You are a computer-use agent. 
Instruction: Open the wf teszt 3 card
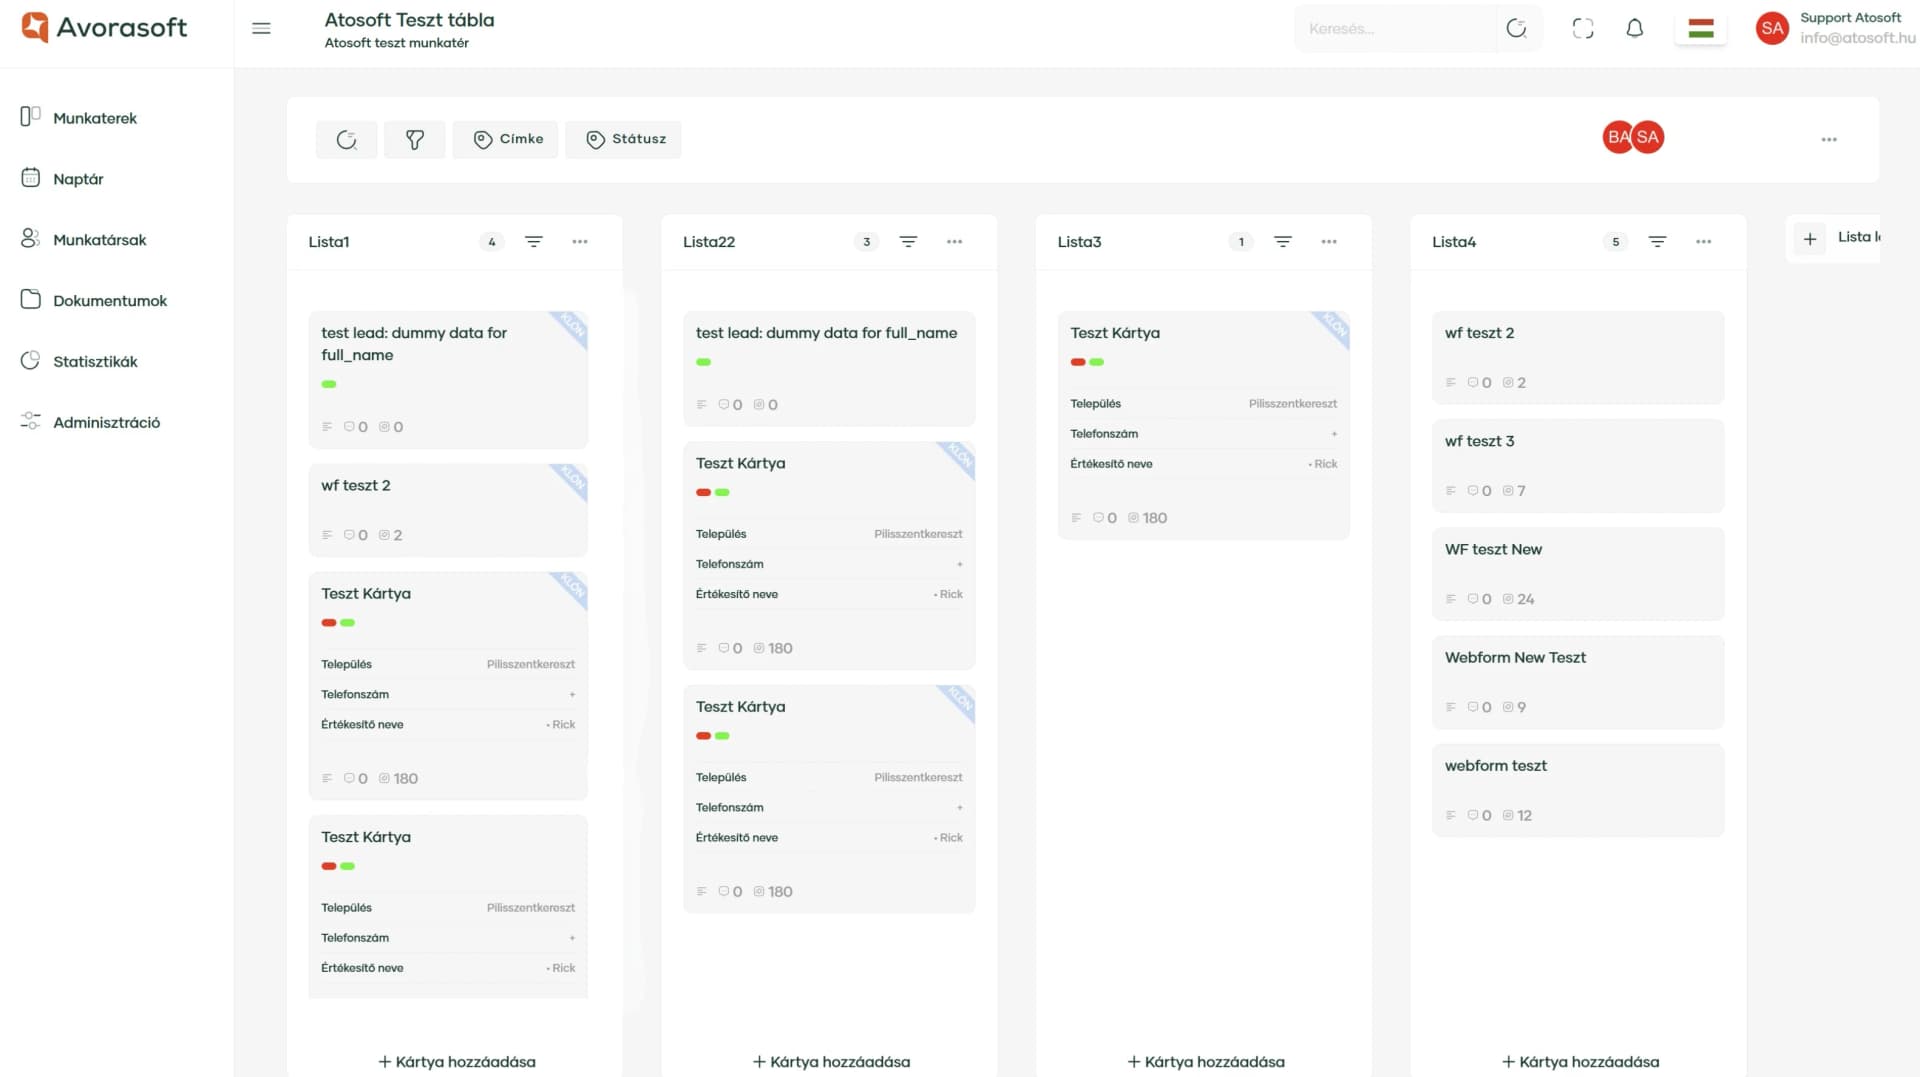(x=1578, y=466)
